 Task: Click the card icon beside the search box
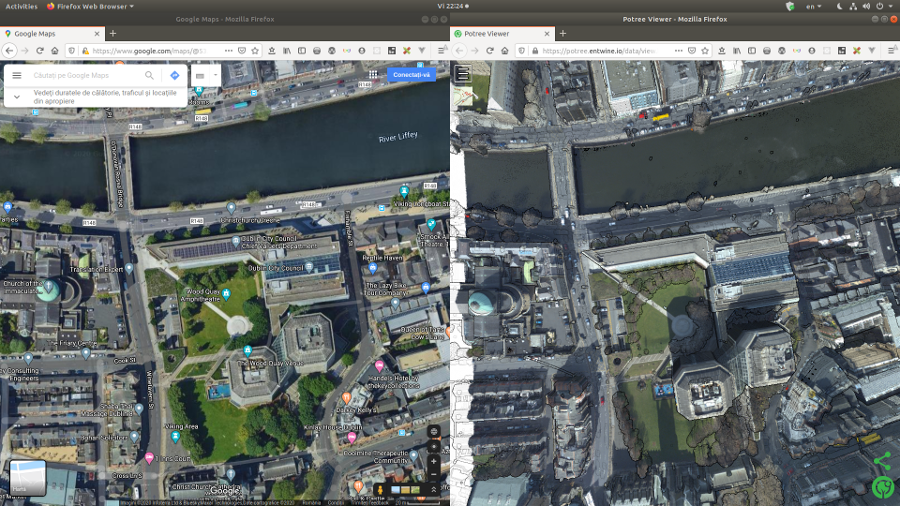pos(200,76)
